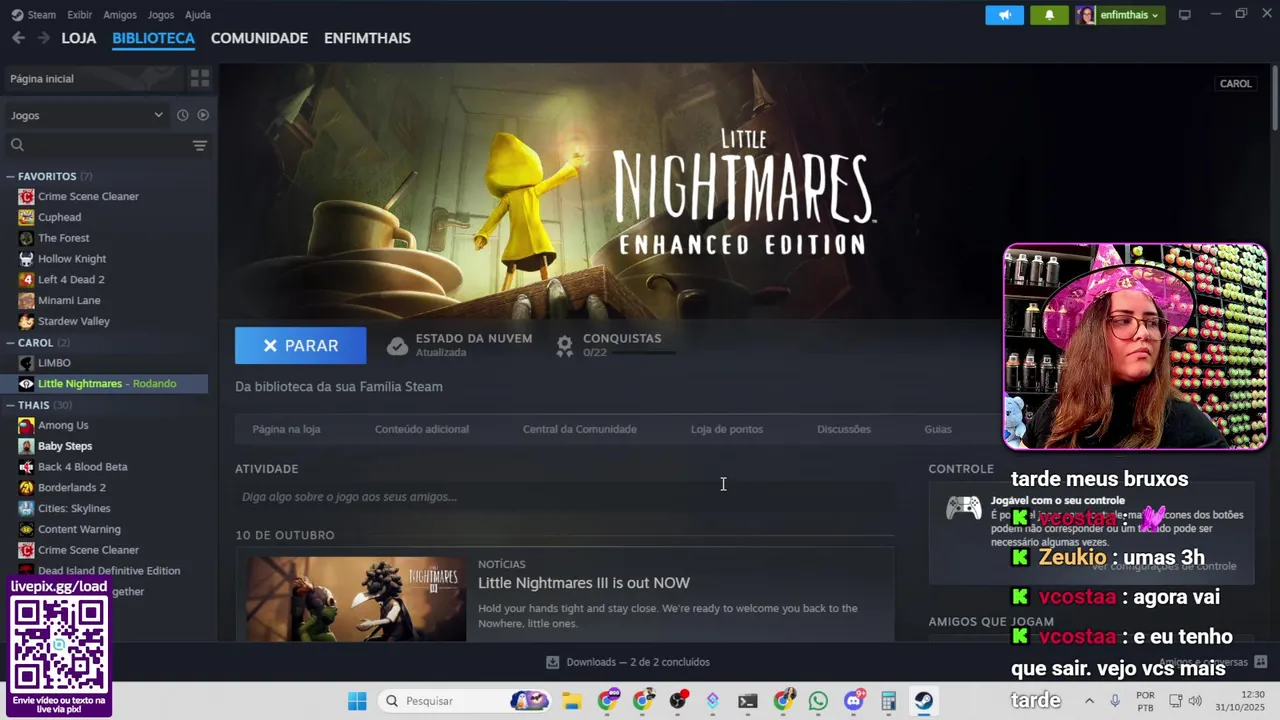
Task: Show hidden system tray icons chevron
Action: click(x=1089, y=701)
